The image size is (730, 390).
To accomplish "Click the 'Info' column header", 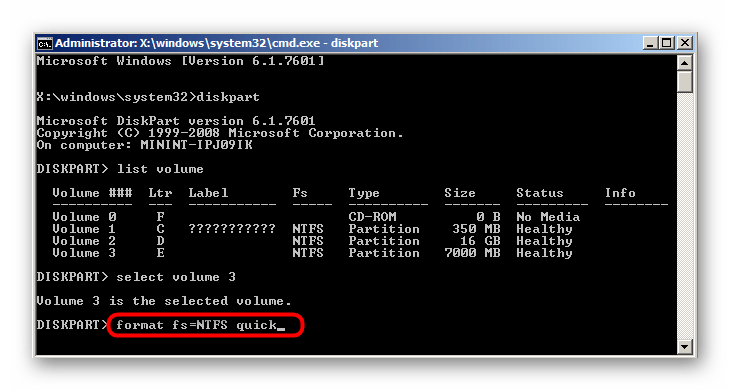I will (x=620, y=193).
